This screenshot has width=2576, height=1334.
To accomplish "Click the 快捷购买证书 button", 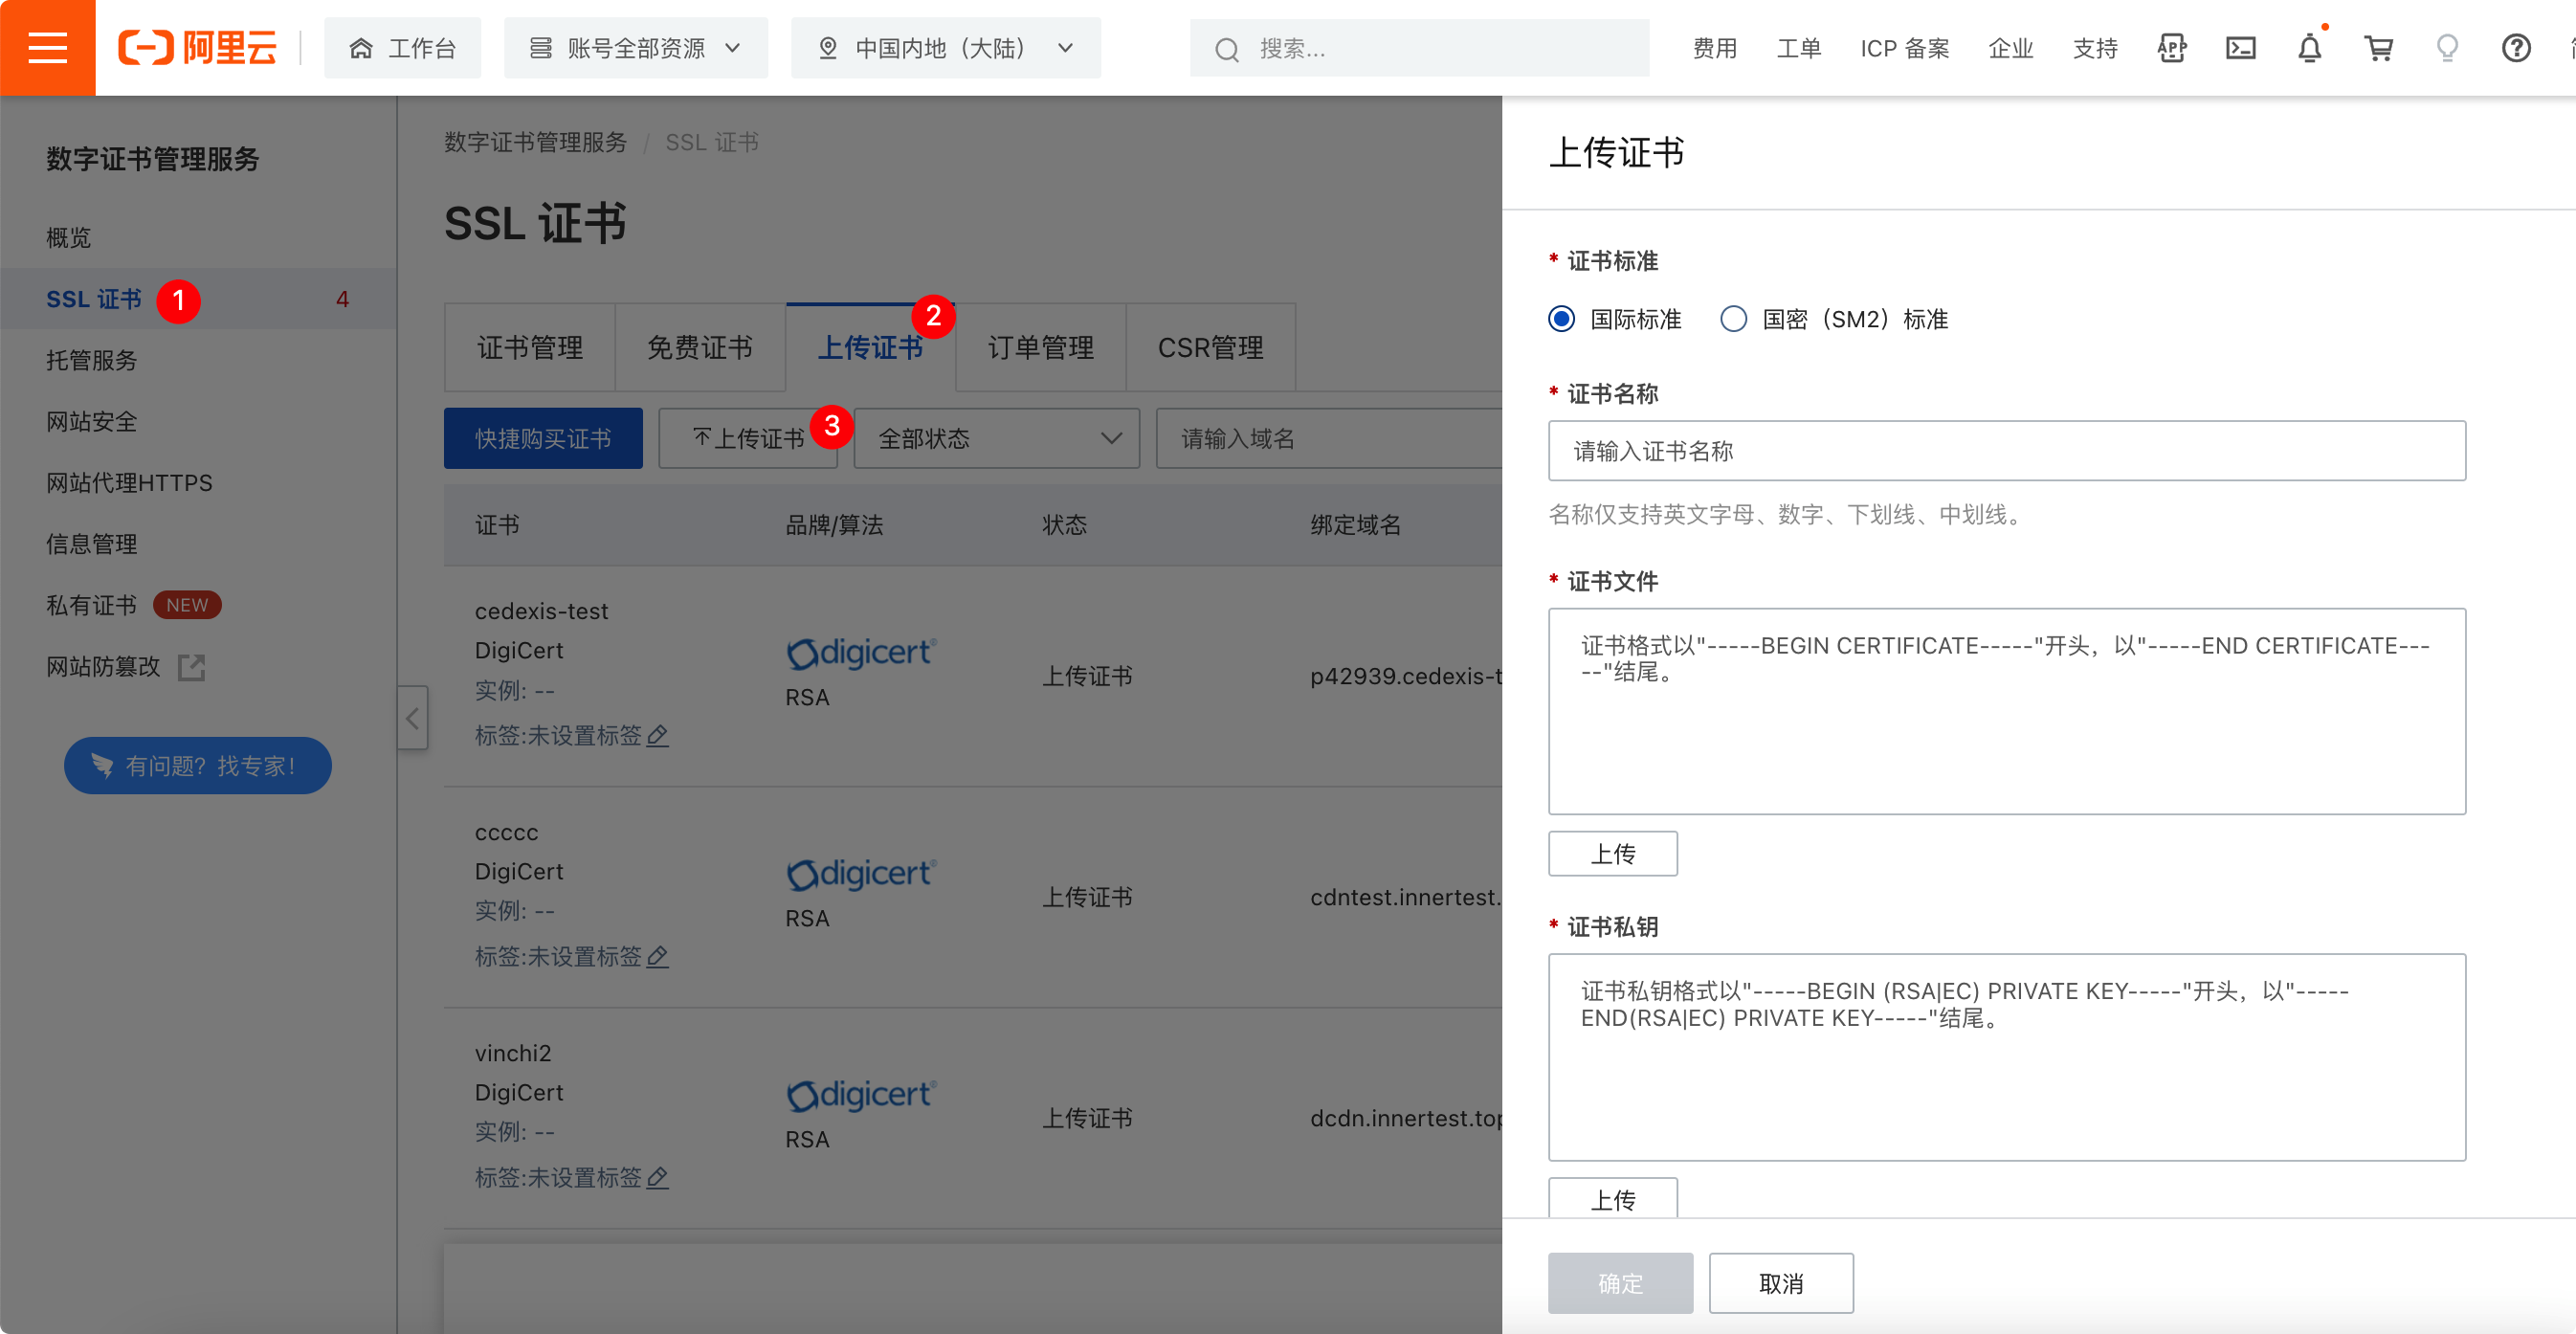I will [543, 438].
